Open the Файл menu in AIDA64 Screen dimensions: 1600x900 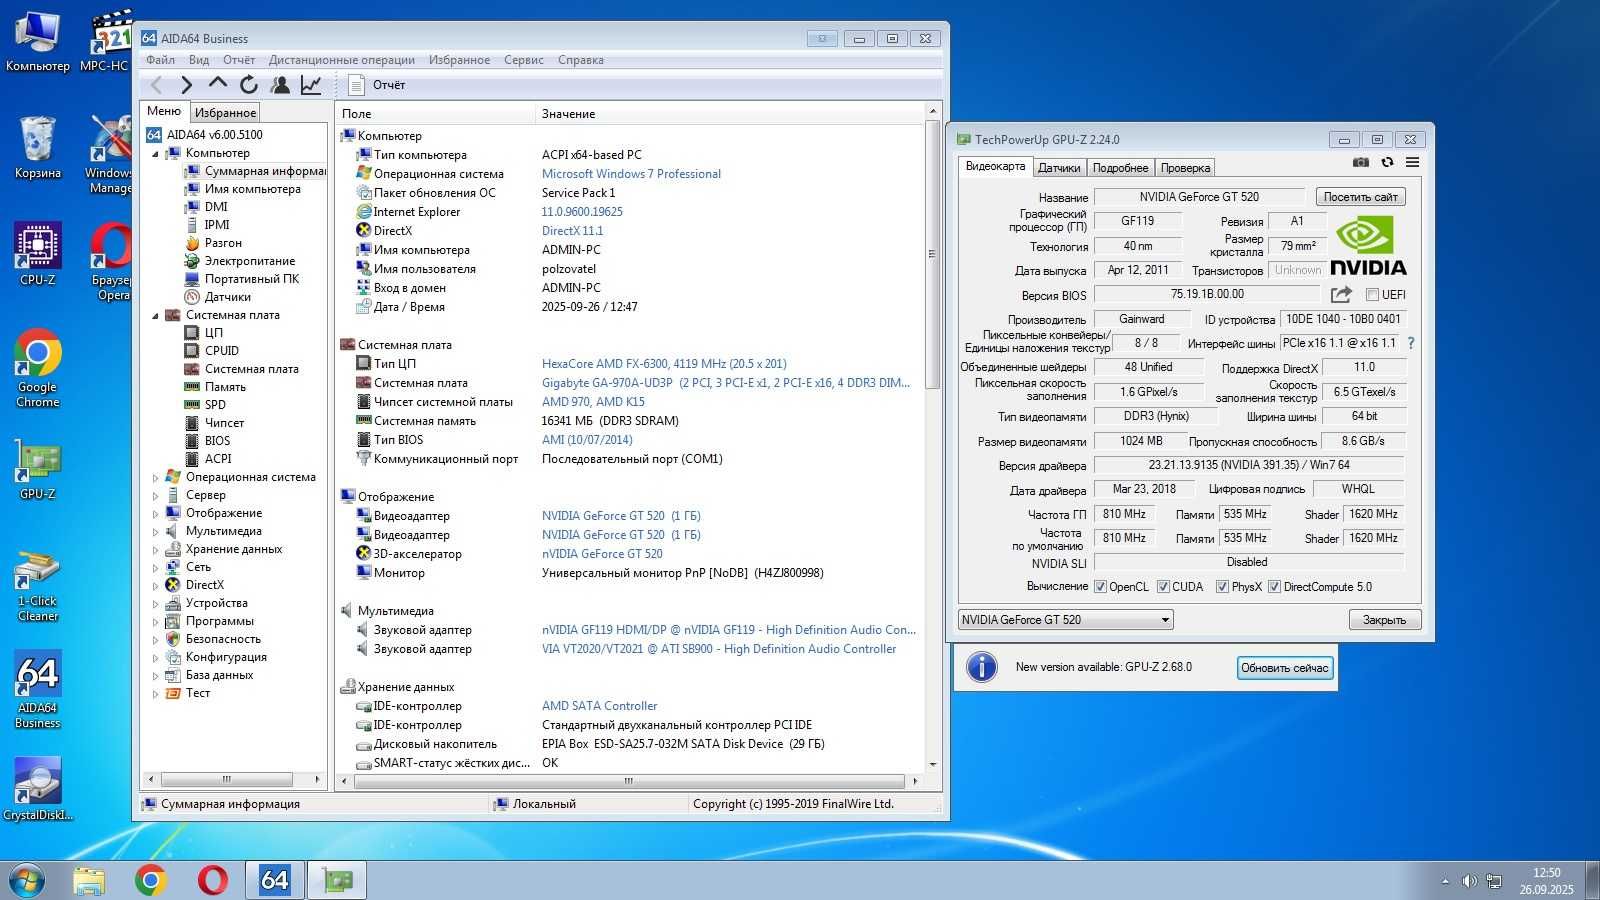click(x=160, y=60)
